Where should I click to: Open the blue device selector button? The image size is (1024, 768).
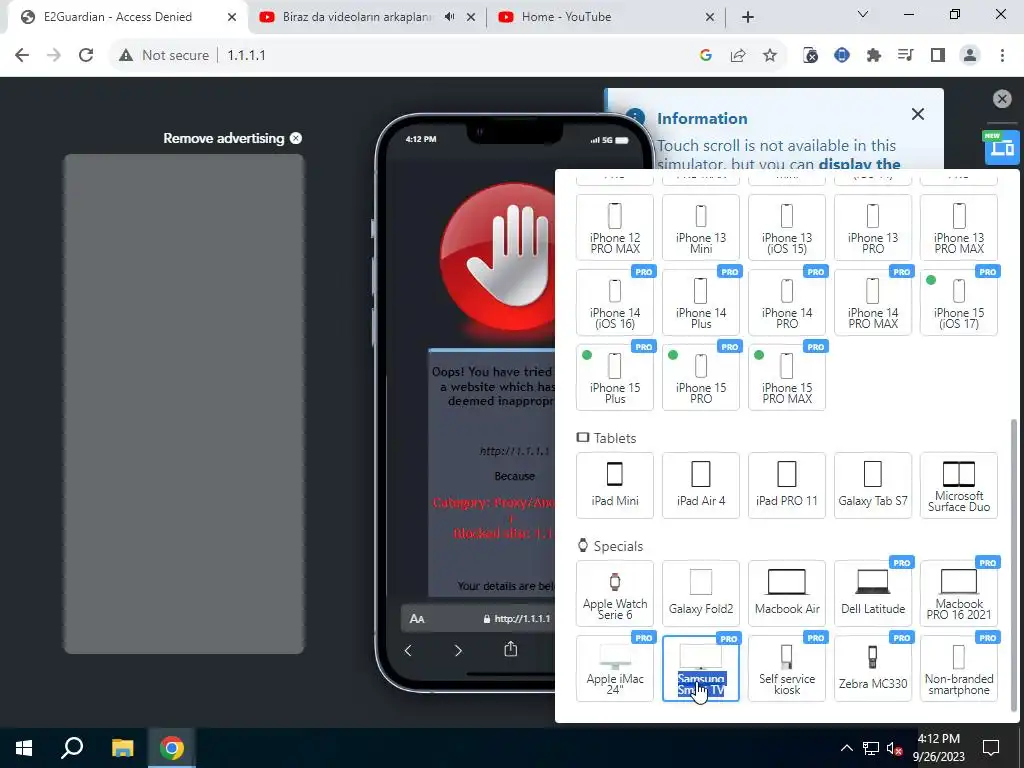point(1000,148)
